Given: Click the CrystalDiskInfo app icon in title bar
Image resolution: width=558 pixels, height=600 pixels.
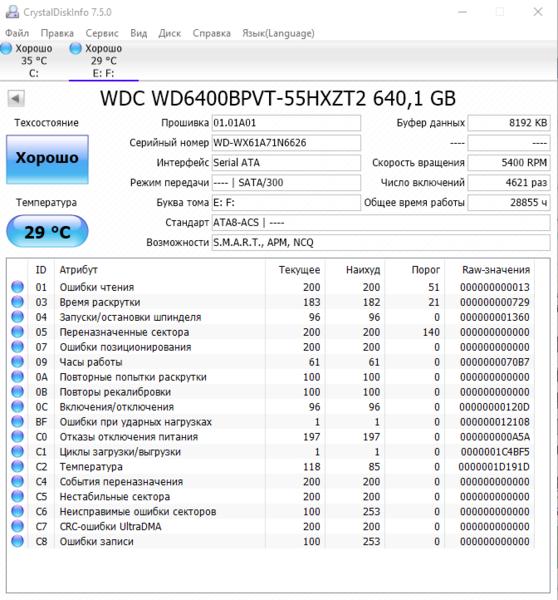Looking at the screenshot, I should click(12, 12).
